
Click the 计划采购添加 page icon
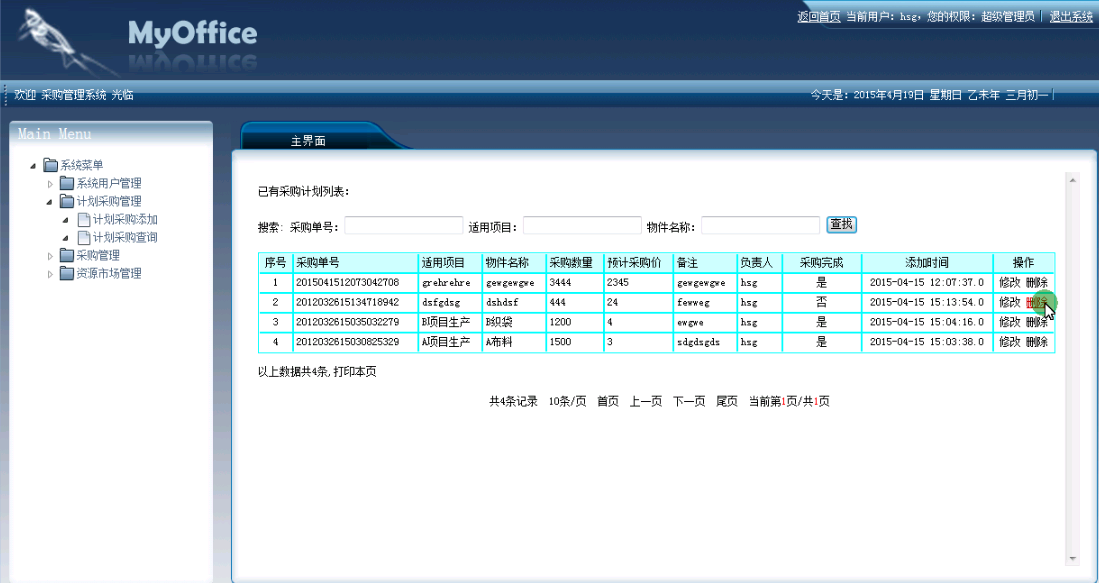84,220
